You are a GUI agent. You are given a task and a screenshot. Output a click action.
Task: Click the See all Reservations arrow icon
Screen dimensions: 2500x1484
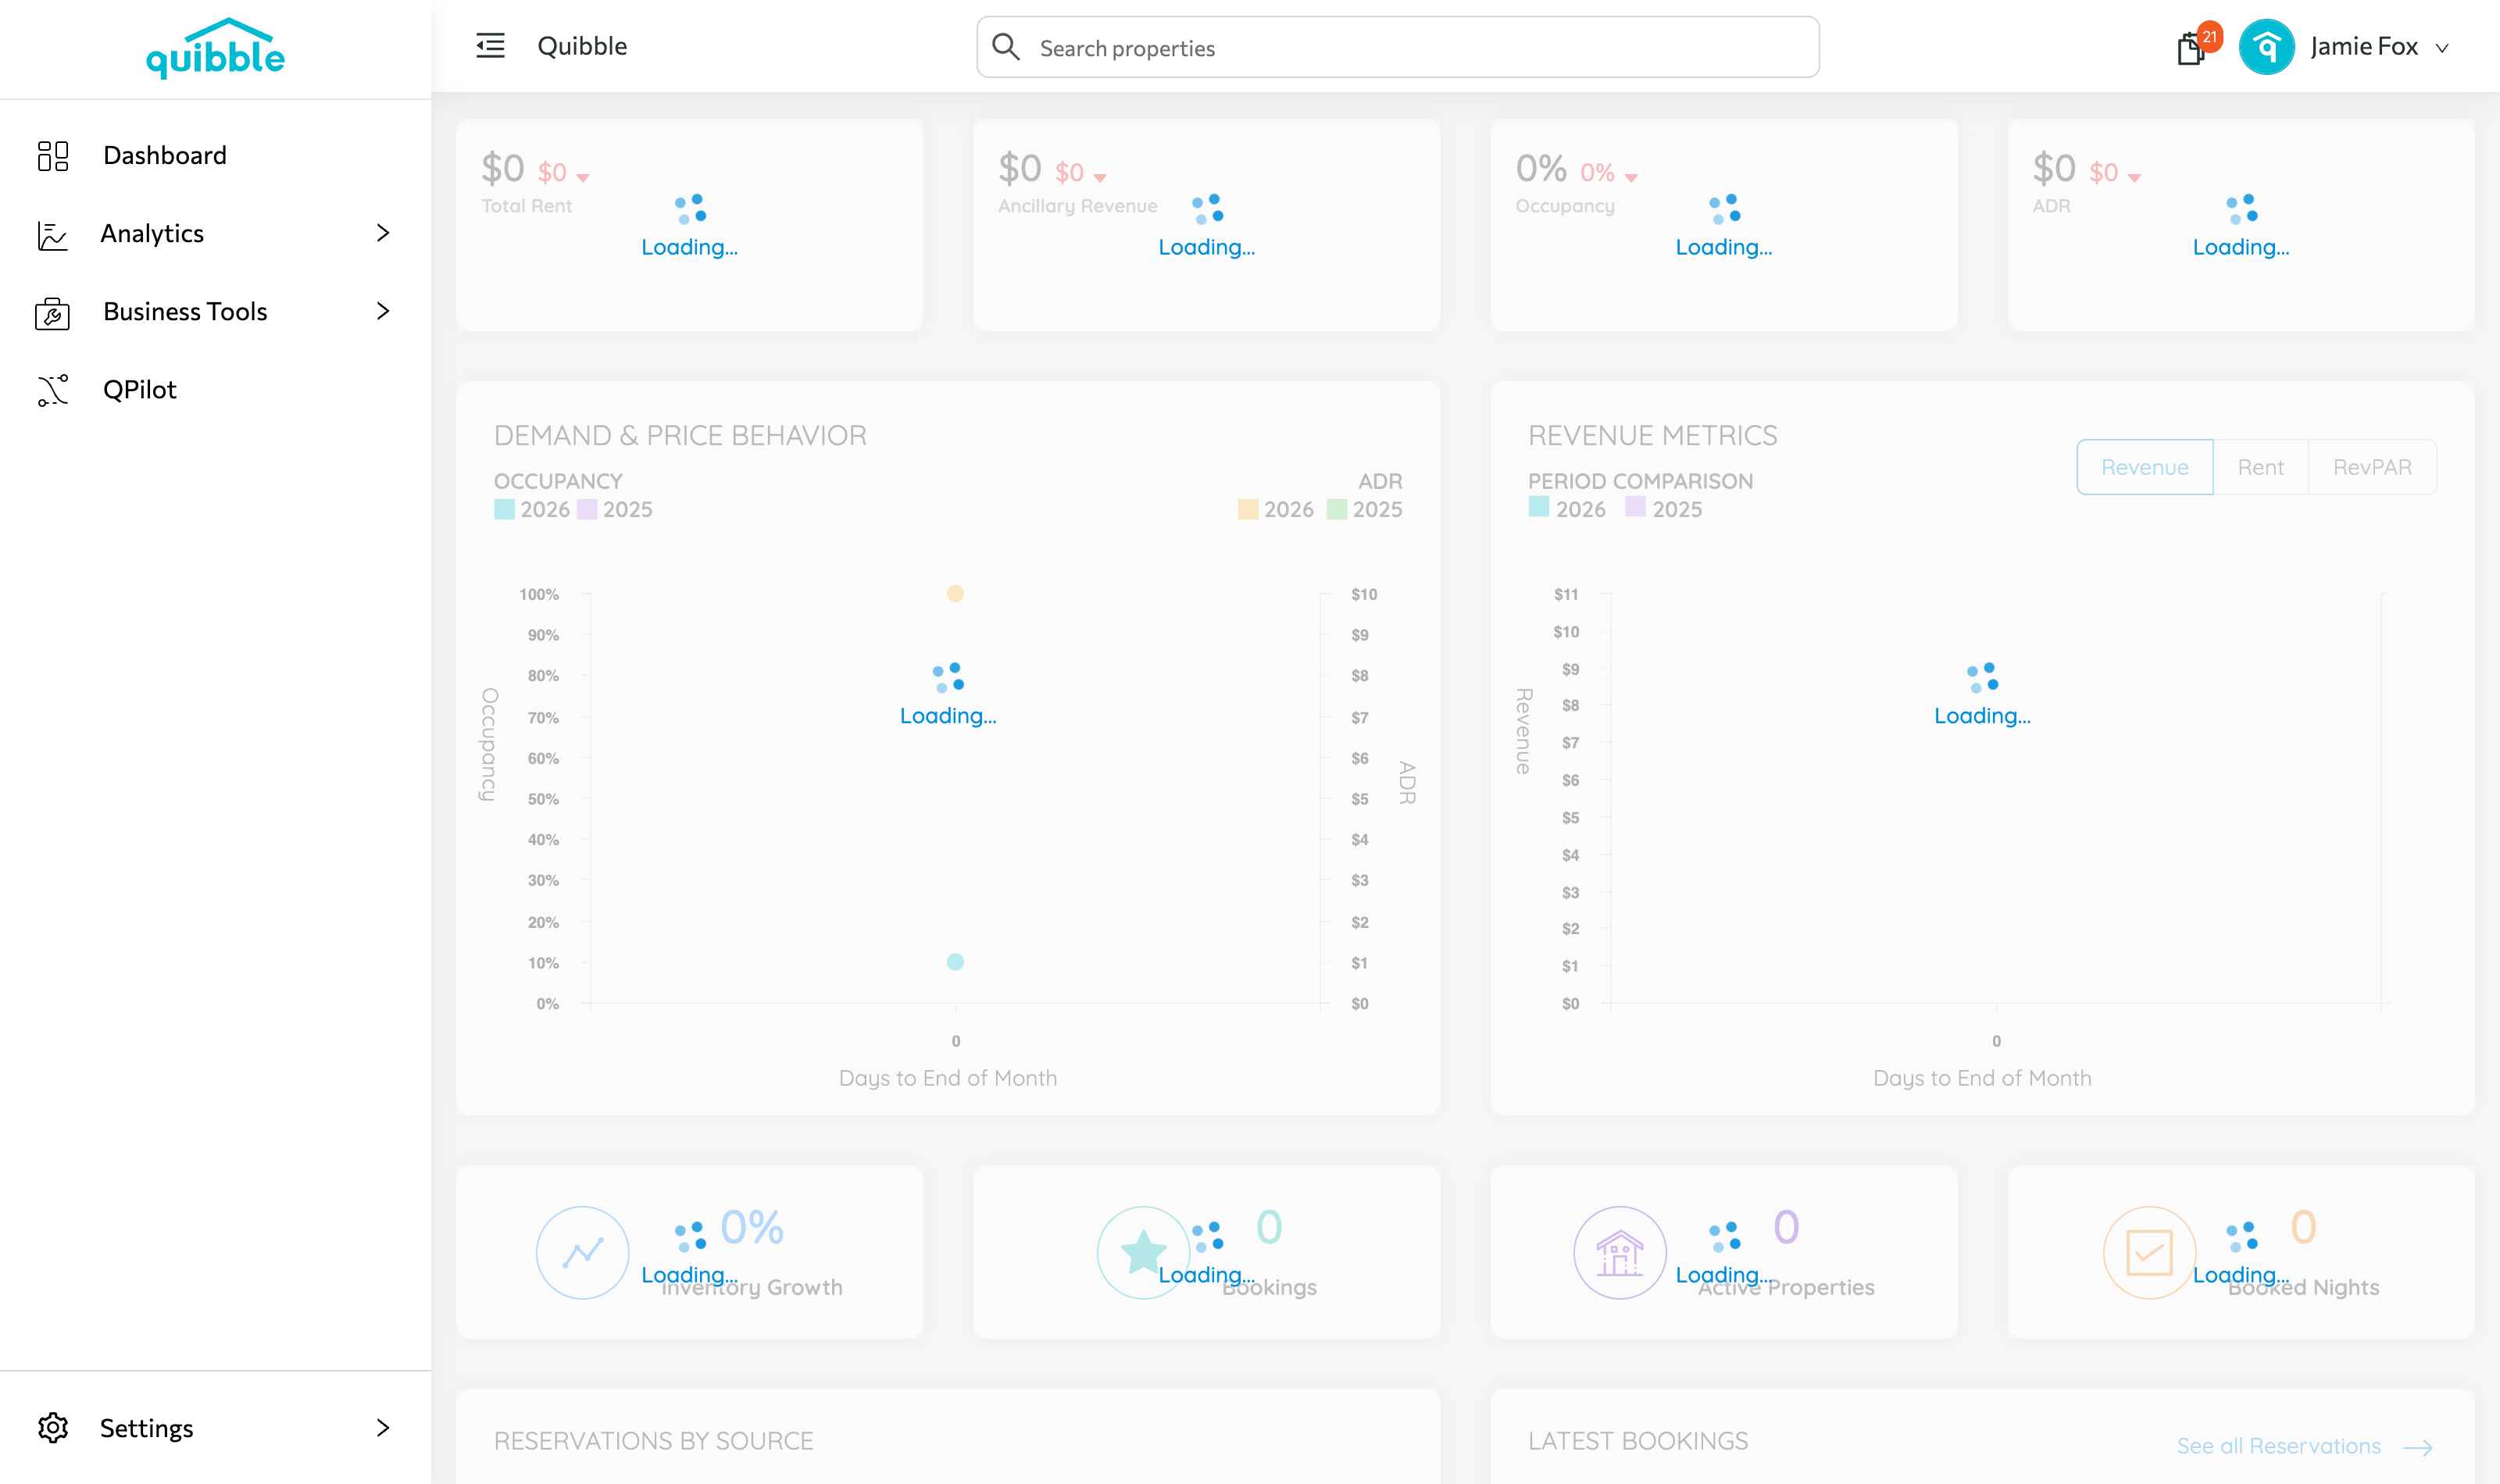pos(2418,1447)
